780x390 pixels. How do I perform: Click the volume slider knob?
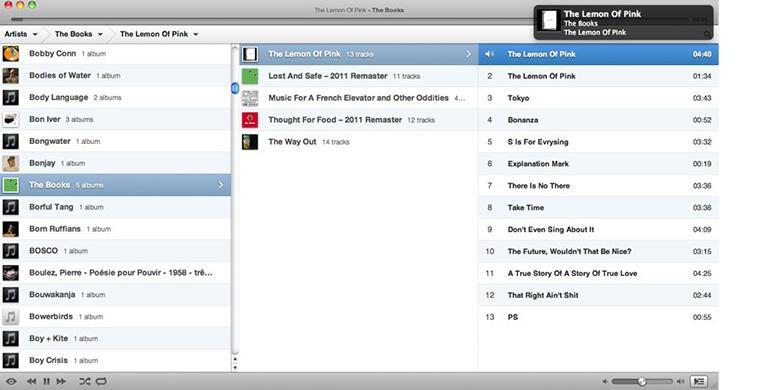tap(642, 382)
